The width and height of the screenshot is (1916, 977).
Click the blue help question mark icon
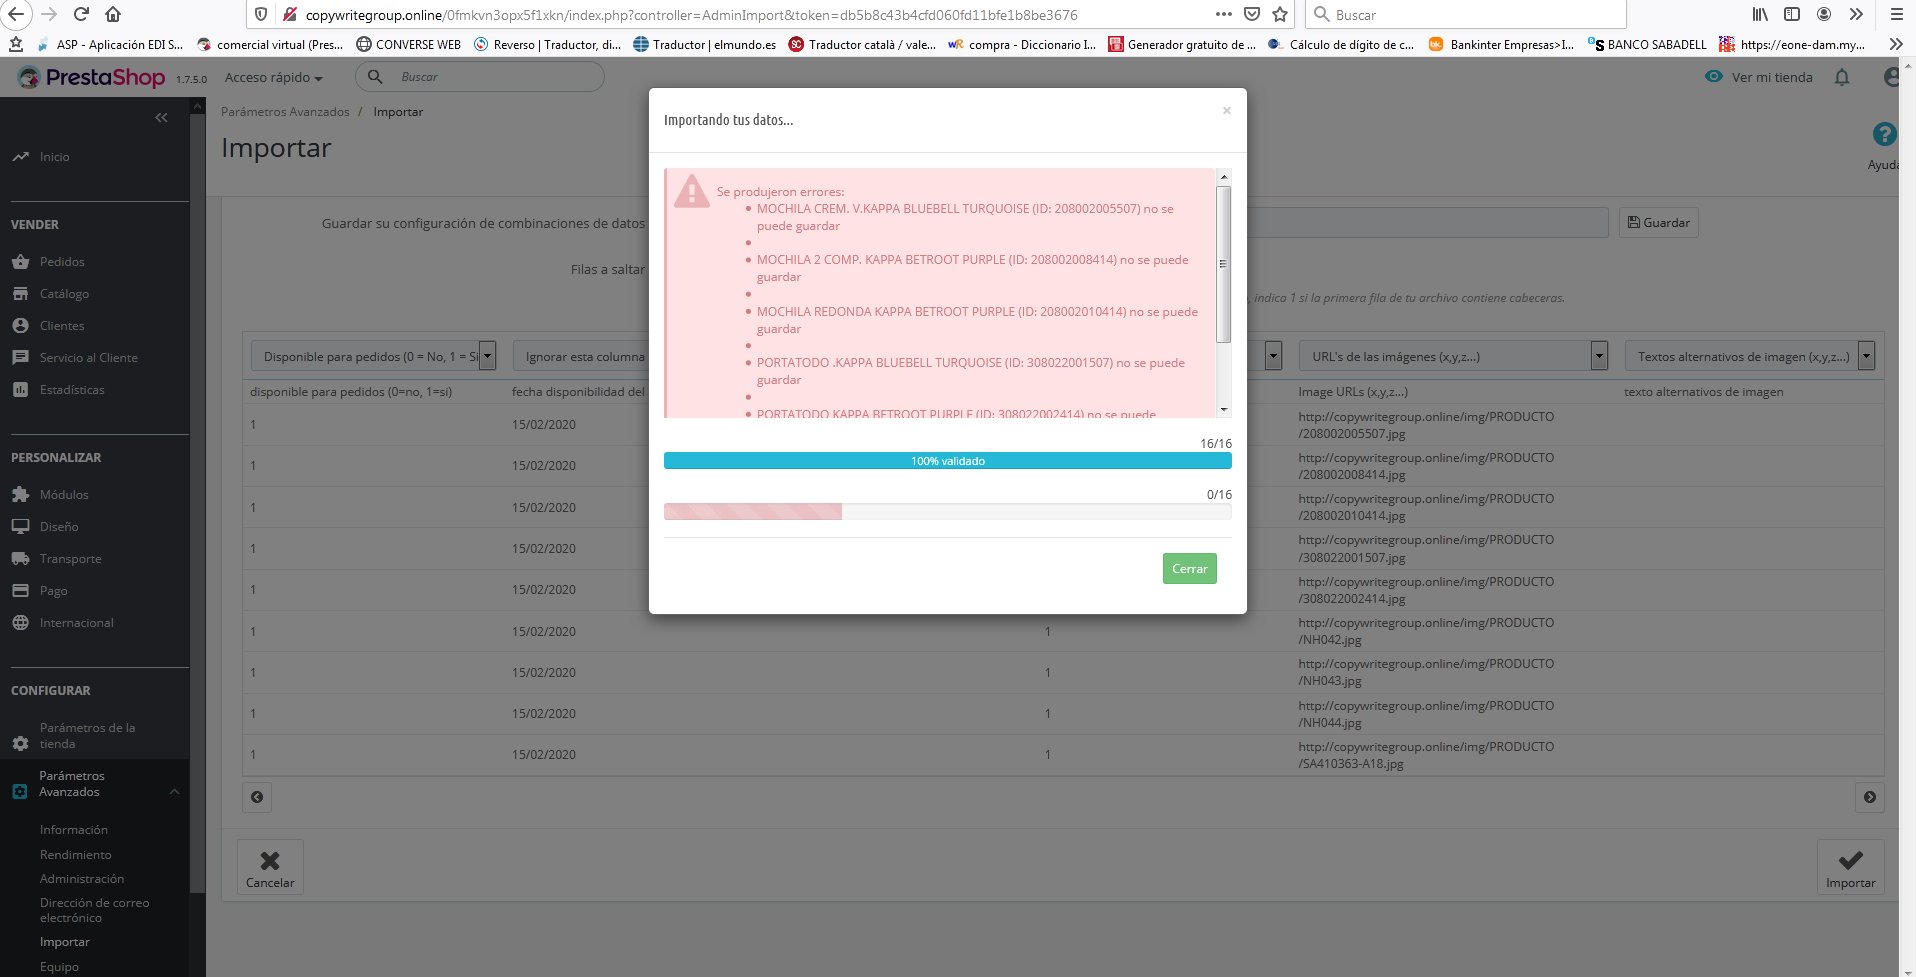point(1884,134)
